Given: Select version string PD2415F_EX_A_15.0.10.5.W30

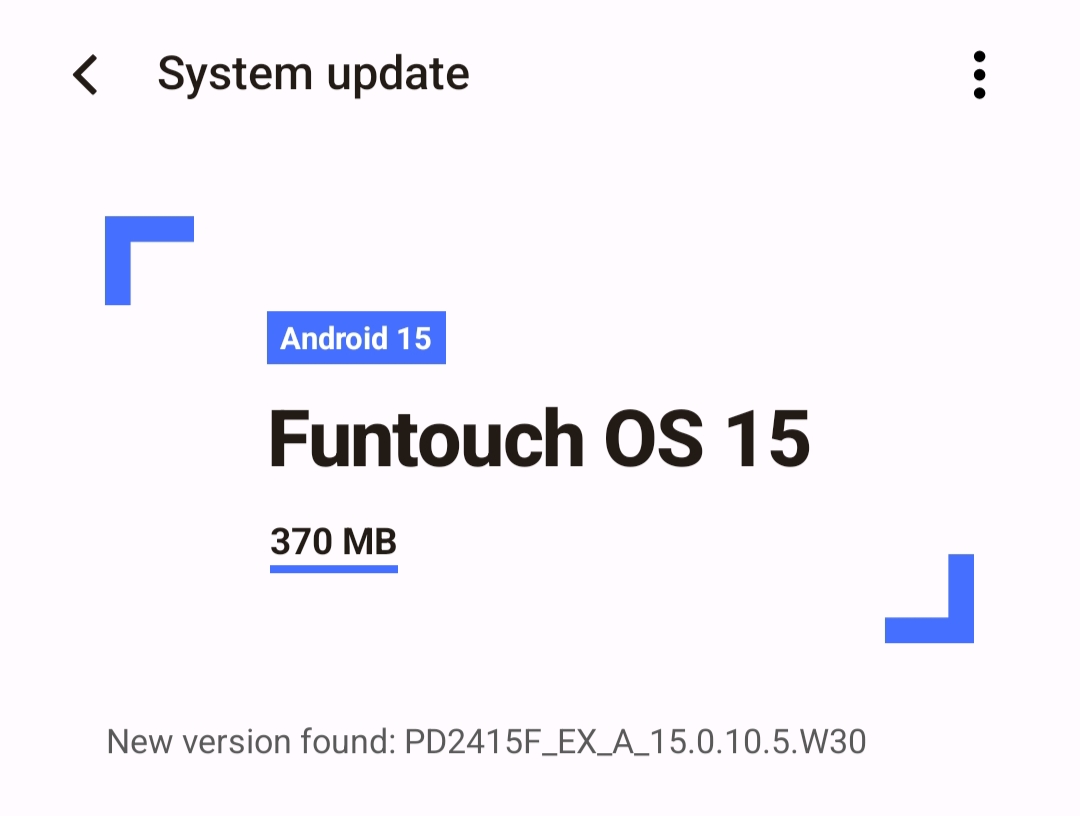Looking at the screenshot, I should 635,742.
